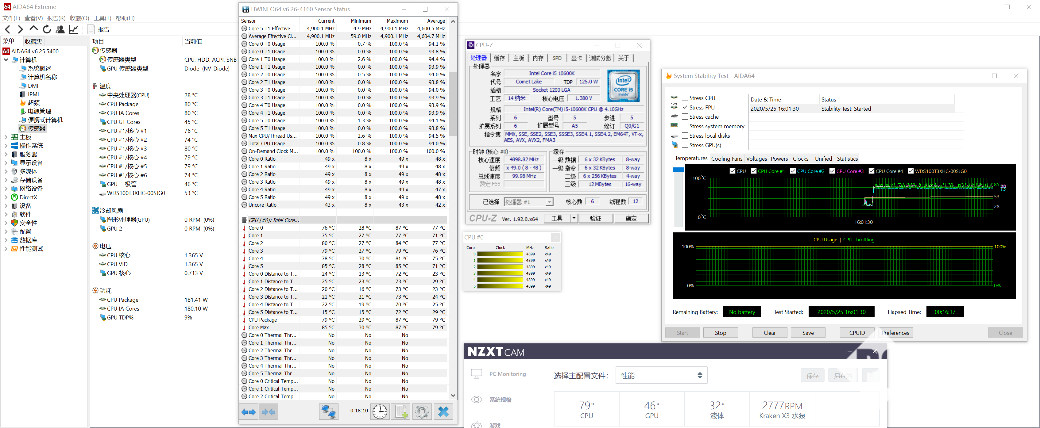The width and height of the screenshot is (1040, 428).
Task: Open NZXT CAM profile selection dropdown
Action: pos(661,376)
